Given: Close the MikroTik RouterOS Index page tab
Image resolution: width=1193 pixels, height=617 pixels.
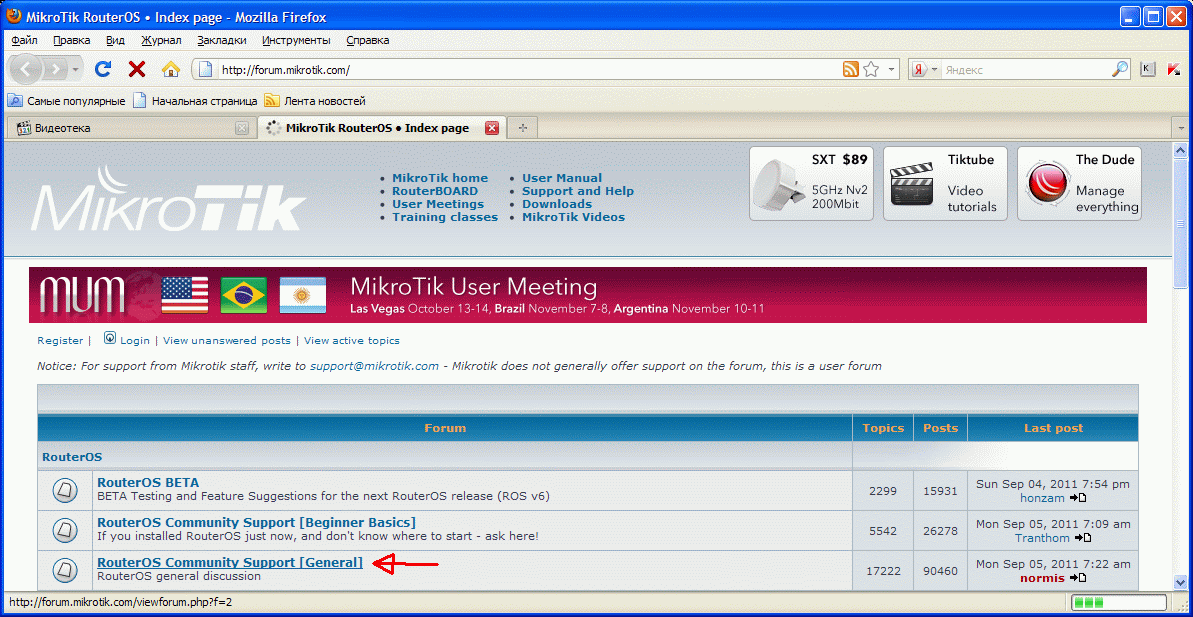Looking at the screenshot, I should click(492, 128).
